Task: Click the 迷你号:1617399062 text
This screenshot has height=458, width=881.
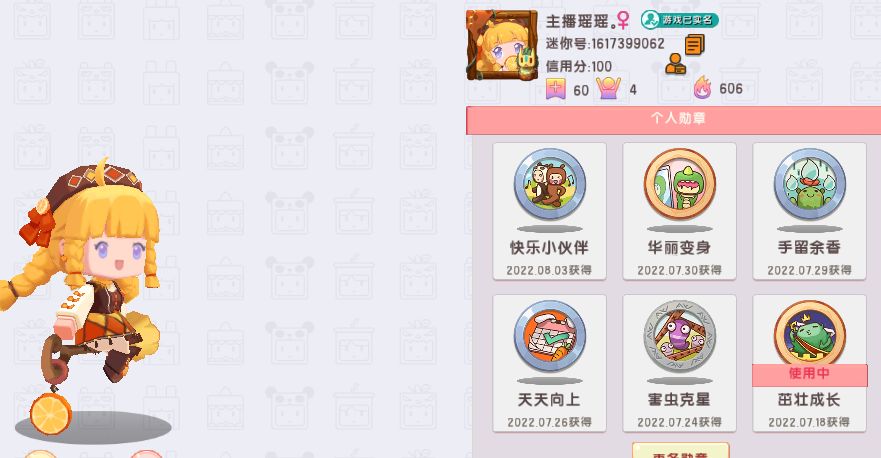Action: click(x=605, y=44)
